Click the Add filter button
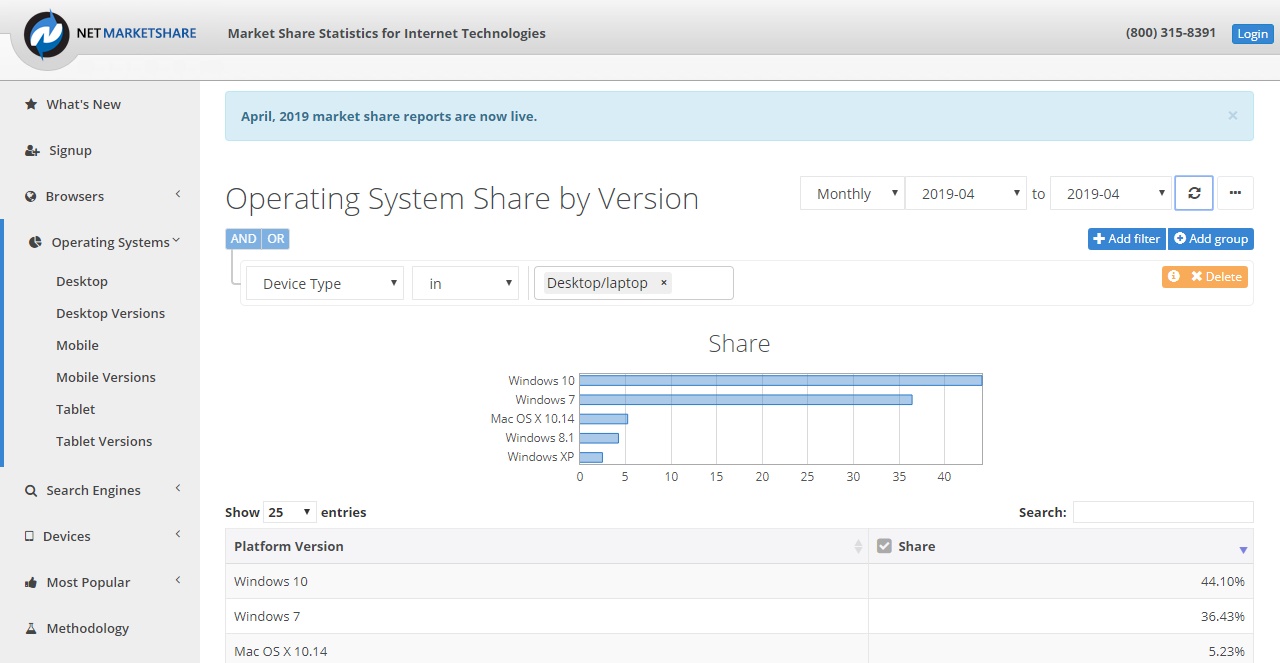1280x663 pixels. (1127, 239)
